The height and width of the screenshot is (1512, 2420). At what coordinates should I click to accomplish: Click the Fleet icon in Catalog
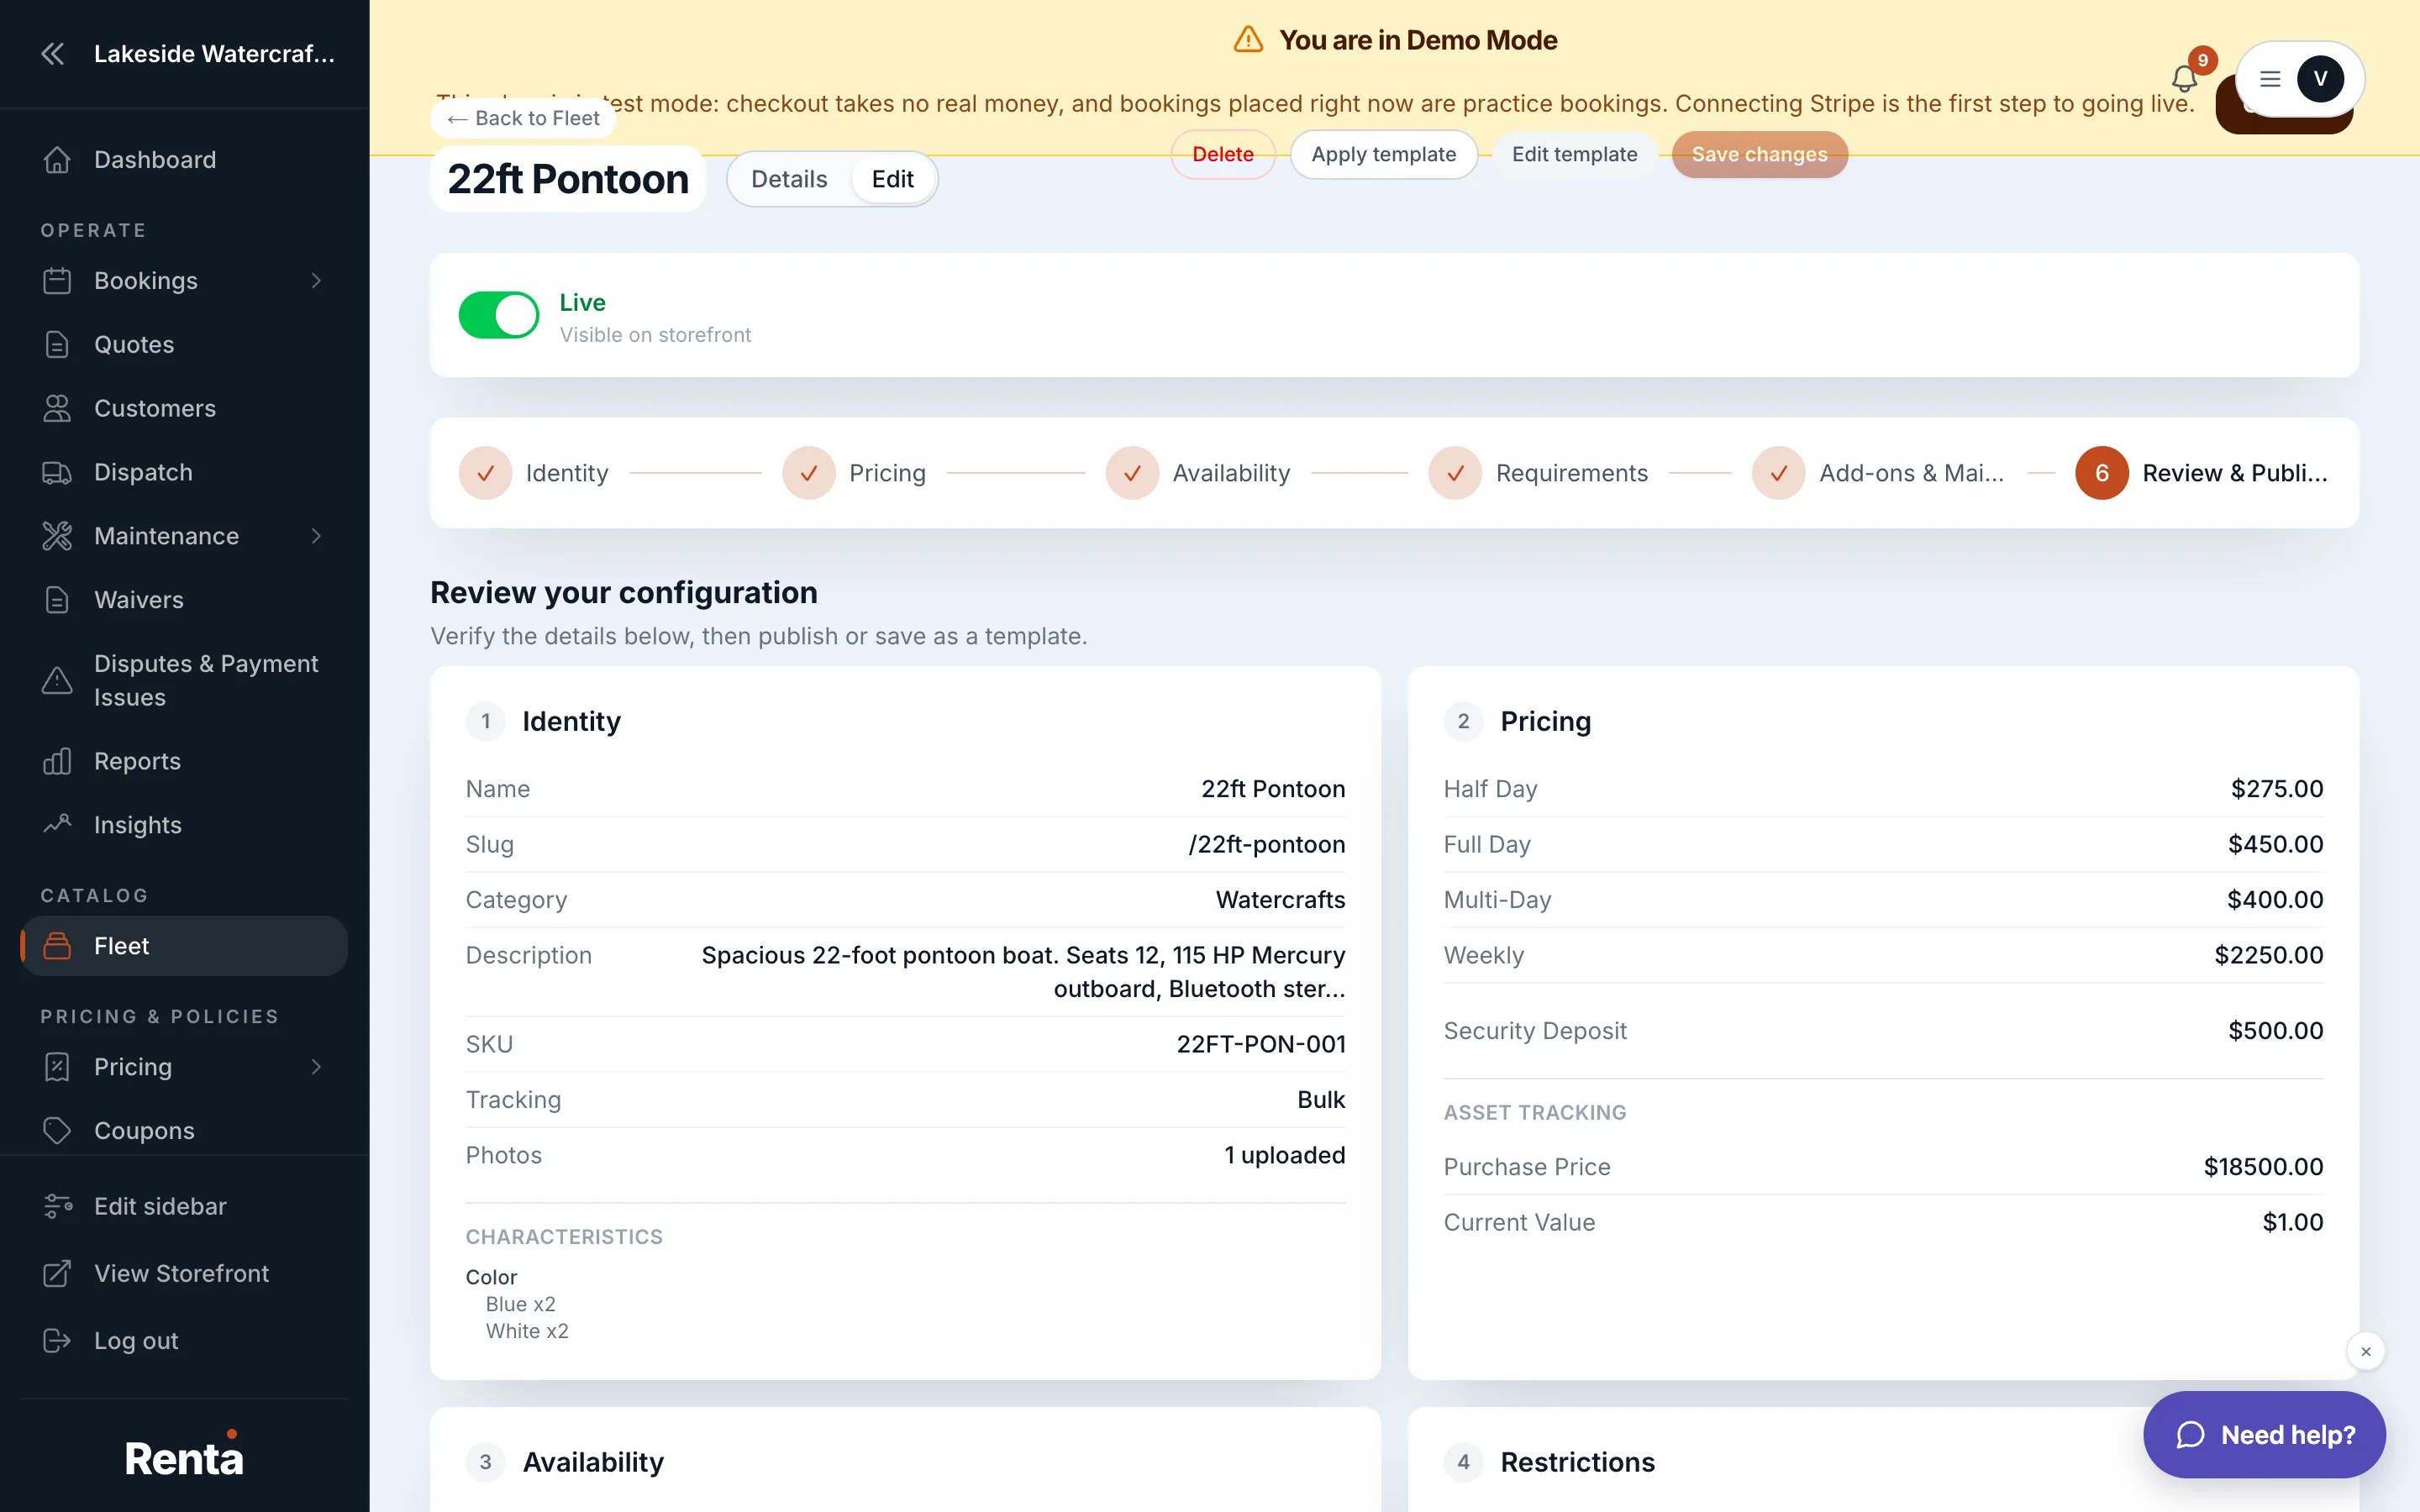[x=57, y=946]
